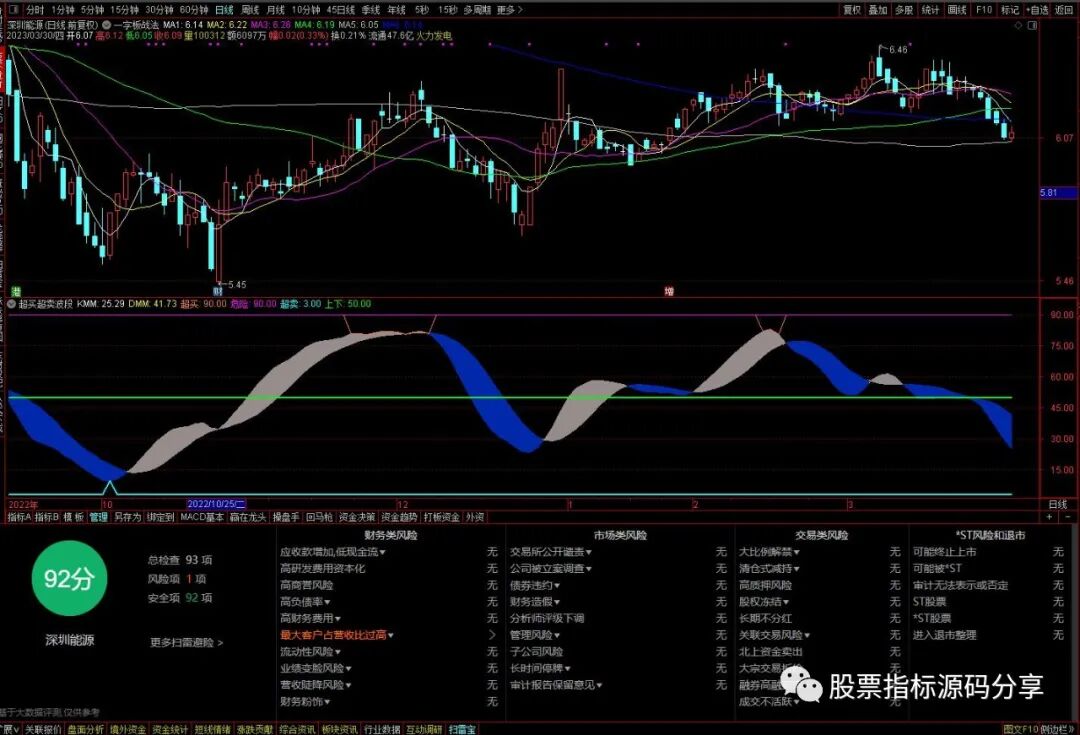Select the 月线 period
The height and width of the screenshot is (735, 1080).
[x=276, y=10]
